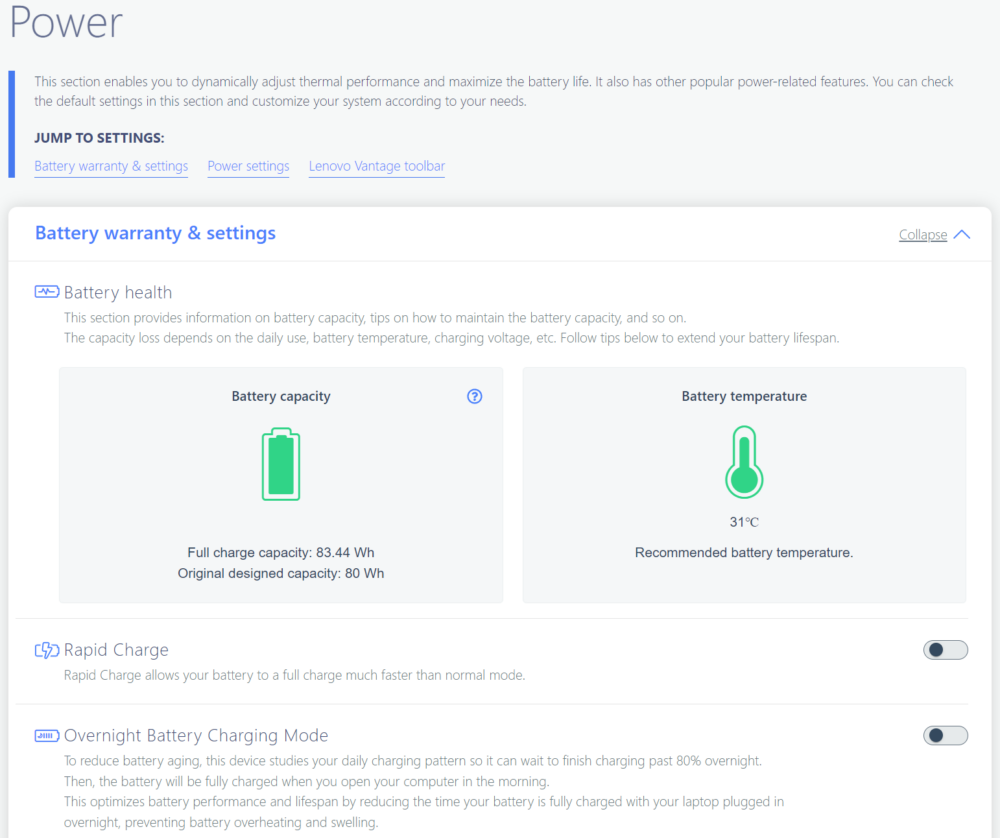This screenshot has height=838, width=1000.
Task: Click the chevron arrow beside Collapse
Action: pos(962,234)
